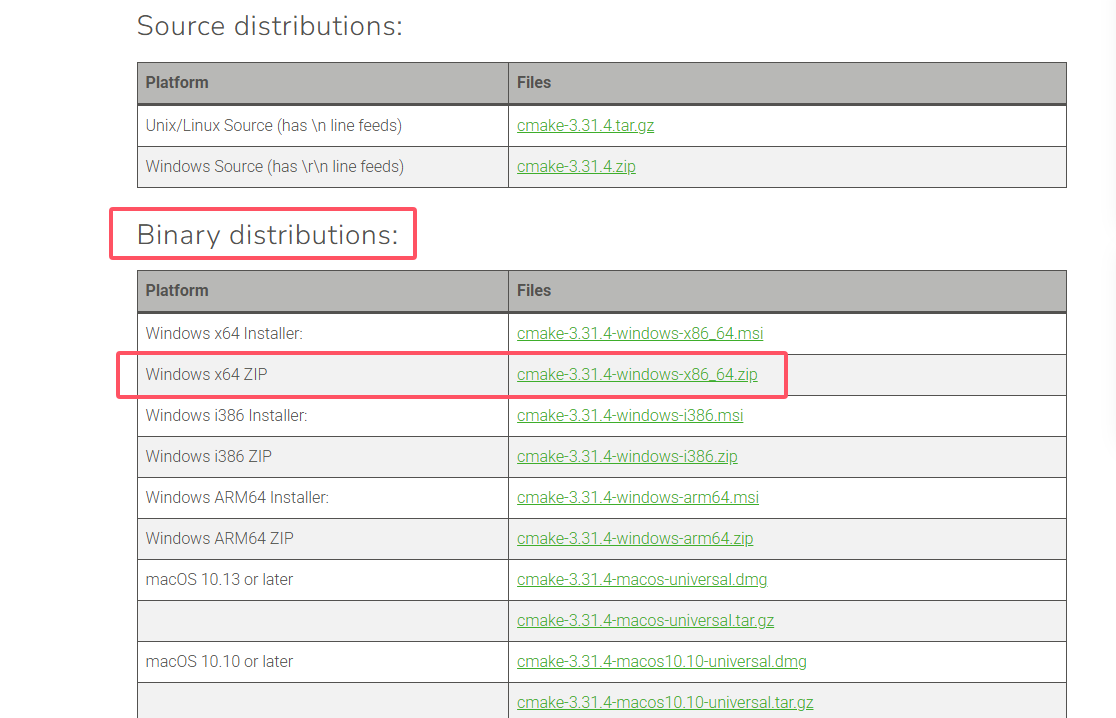The height and width of the screenshot is (718, 1116).
Task: Click 'Files' header in Binary distributions table
Action: tap(787, 290)
